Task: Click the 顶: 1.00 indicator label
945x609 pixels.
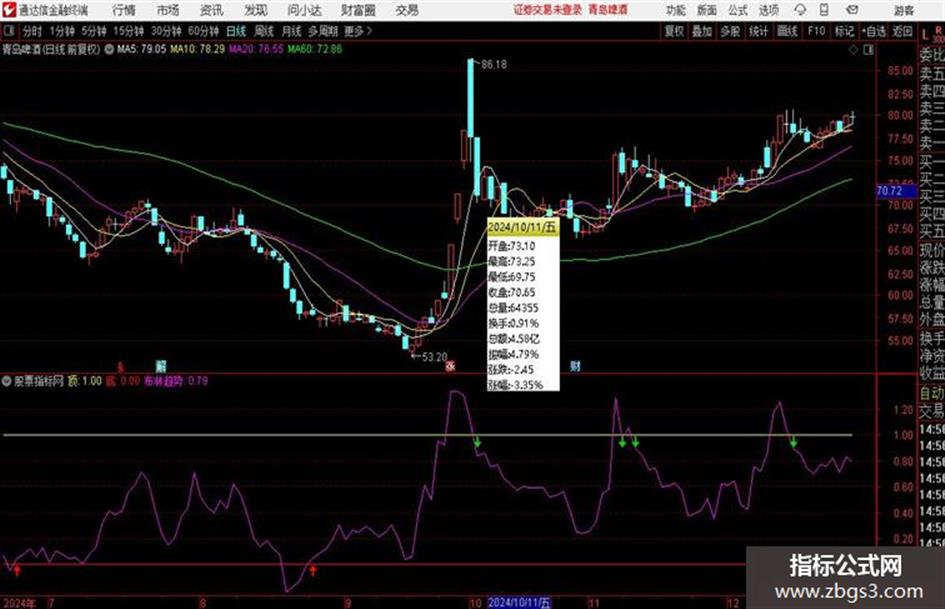Action: pyautogui.click(x=84, y=381)
